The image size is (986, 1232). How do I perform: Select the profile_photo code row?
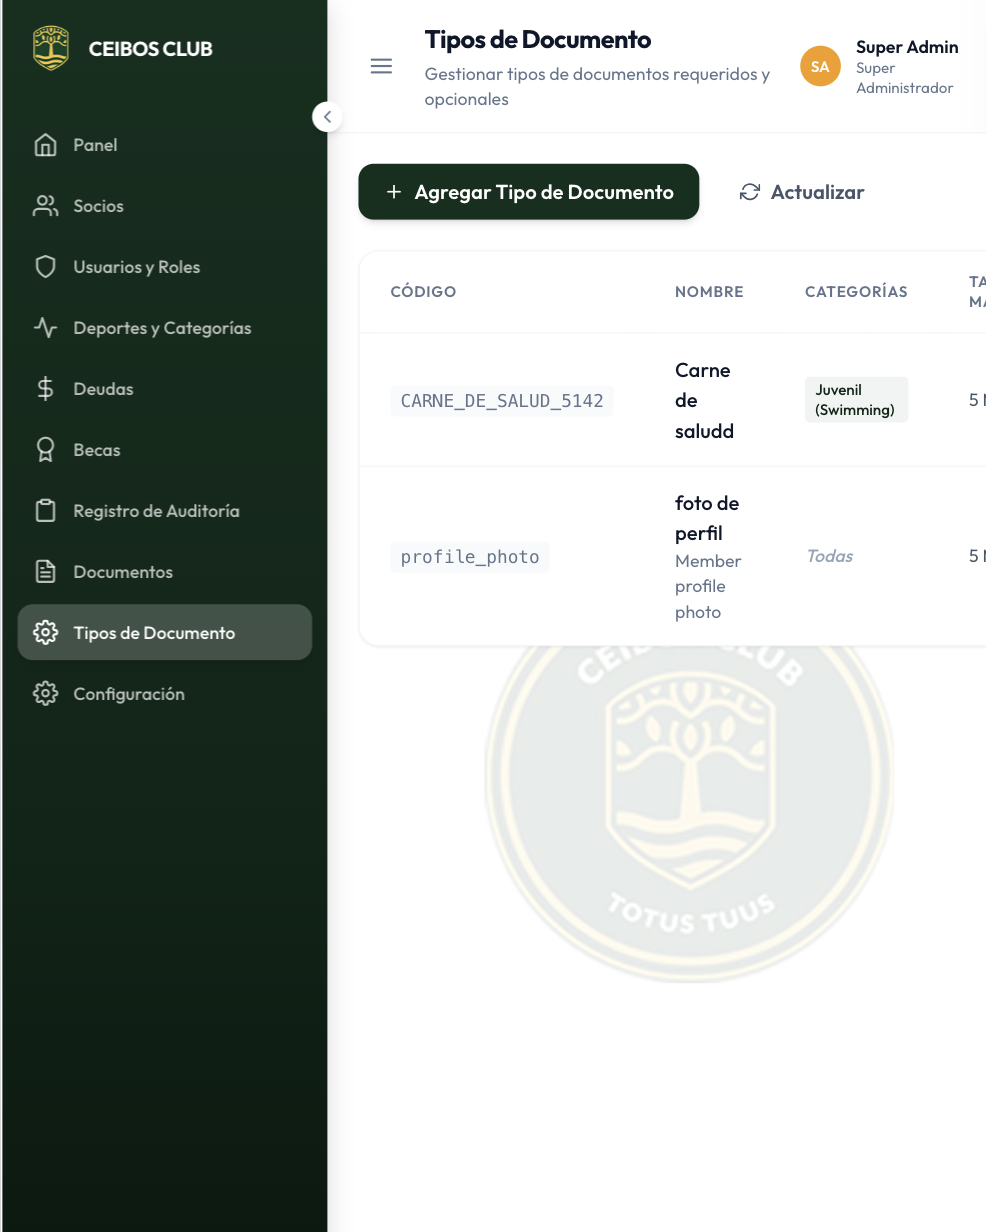[470, 557]
